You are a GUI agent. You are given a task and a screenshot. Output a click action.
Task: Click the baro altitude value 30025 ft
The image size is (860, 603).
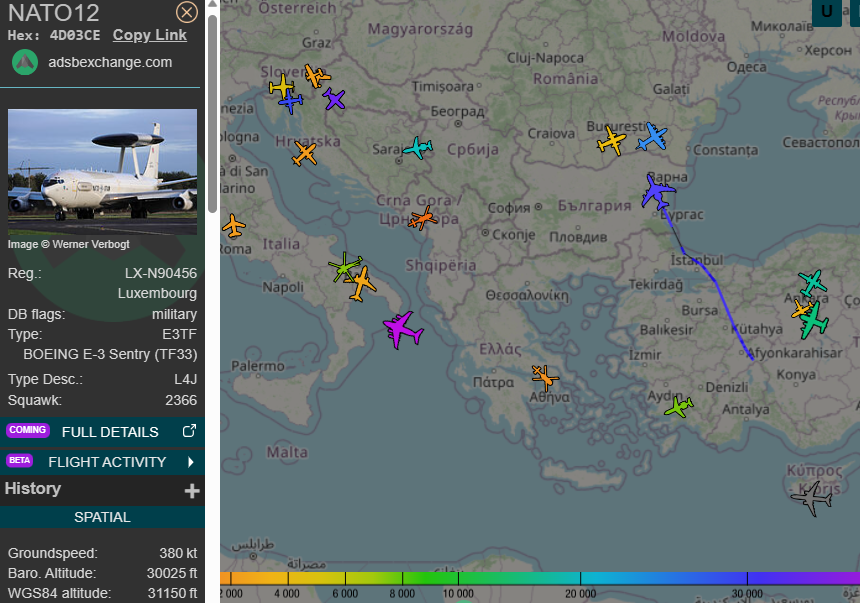click(172, 573)
